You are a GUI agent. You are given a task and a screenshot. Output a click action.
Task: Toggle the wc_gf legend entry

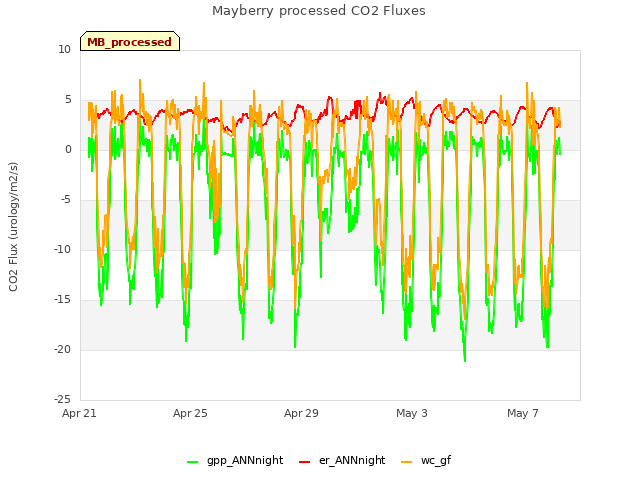[426, 460]
